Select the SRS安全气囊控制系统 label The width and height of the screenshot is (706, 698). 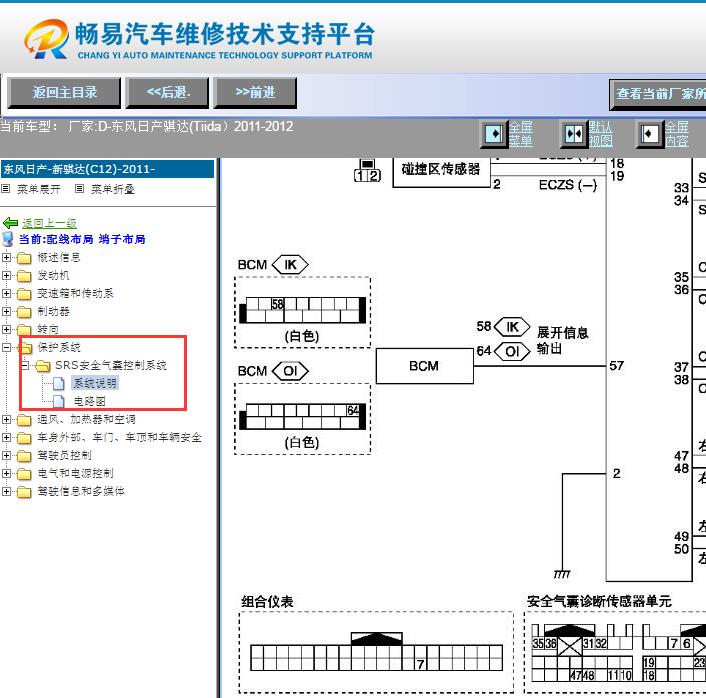(x=111, y=365)
